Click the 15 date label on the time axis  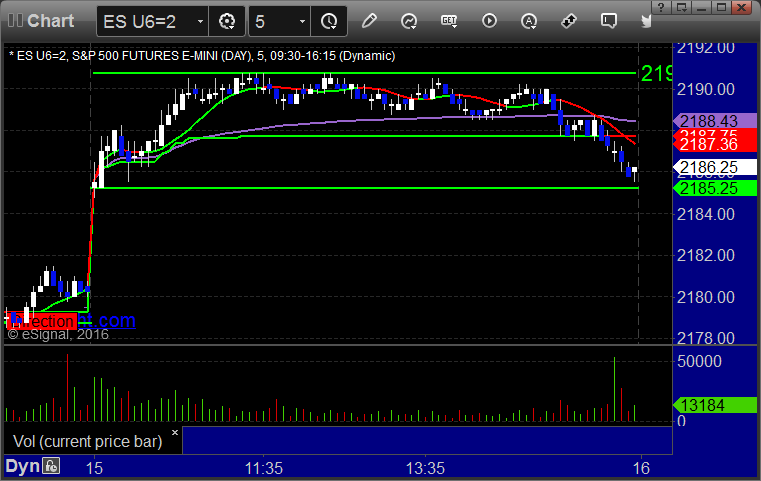(x=94, y=468)
